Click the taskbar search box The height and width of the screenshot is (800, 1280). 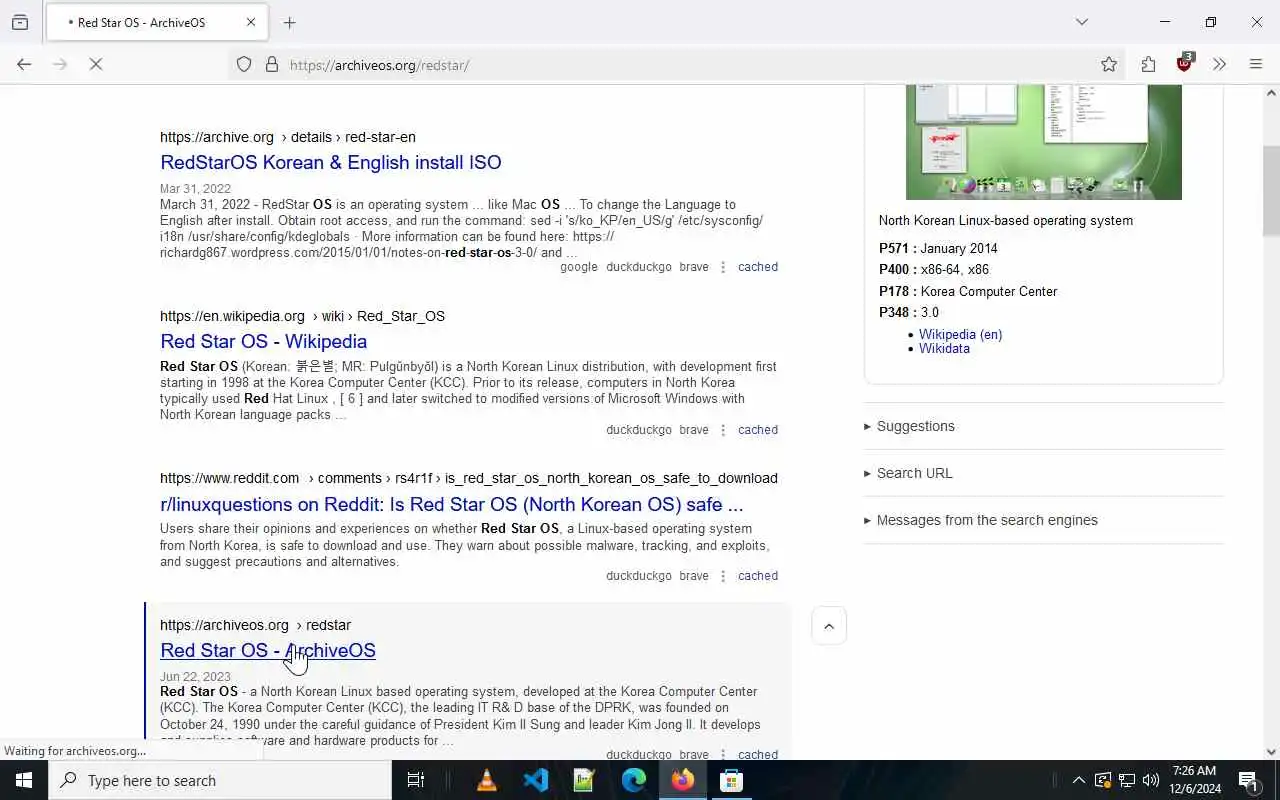tap(220, 780)
